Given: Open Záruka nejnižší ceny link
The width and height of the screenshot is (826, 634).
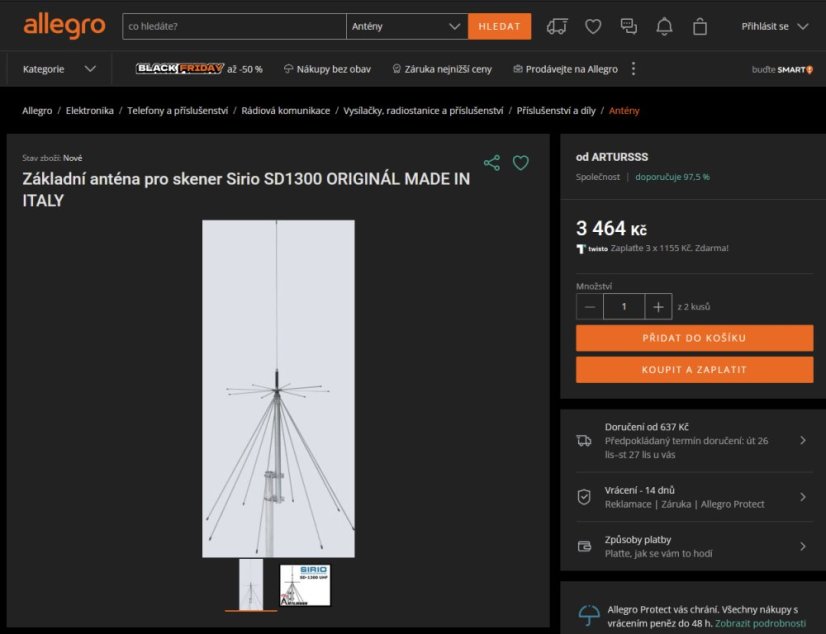Looking at the screenshot, I should pyautogui.click(x=442, y=69).
